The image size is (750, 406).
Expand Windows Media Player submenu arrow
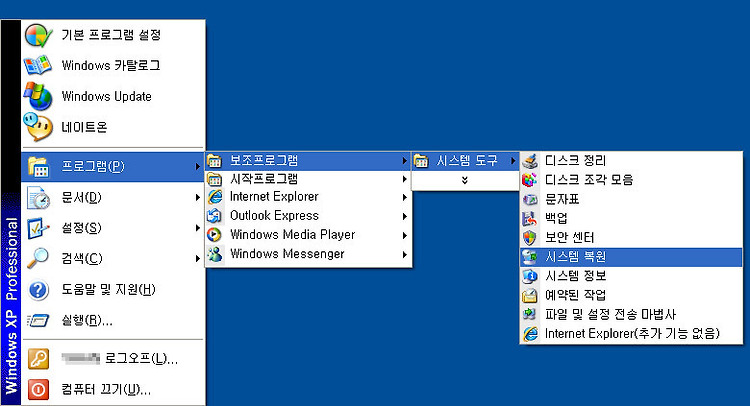(405, 235)
